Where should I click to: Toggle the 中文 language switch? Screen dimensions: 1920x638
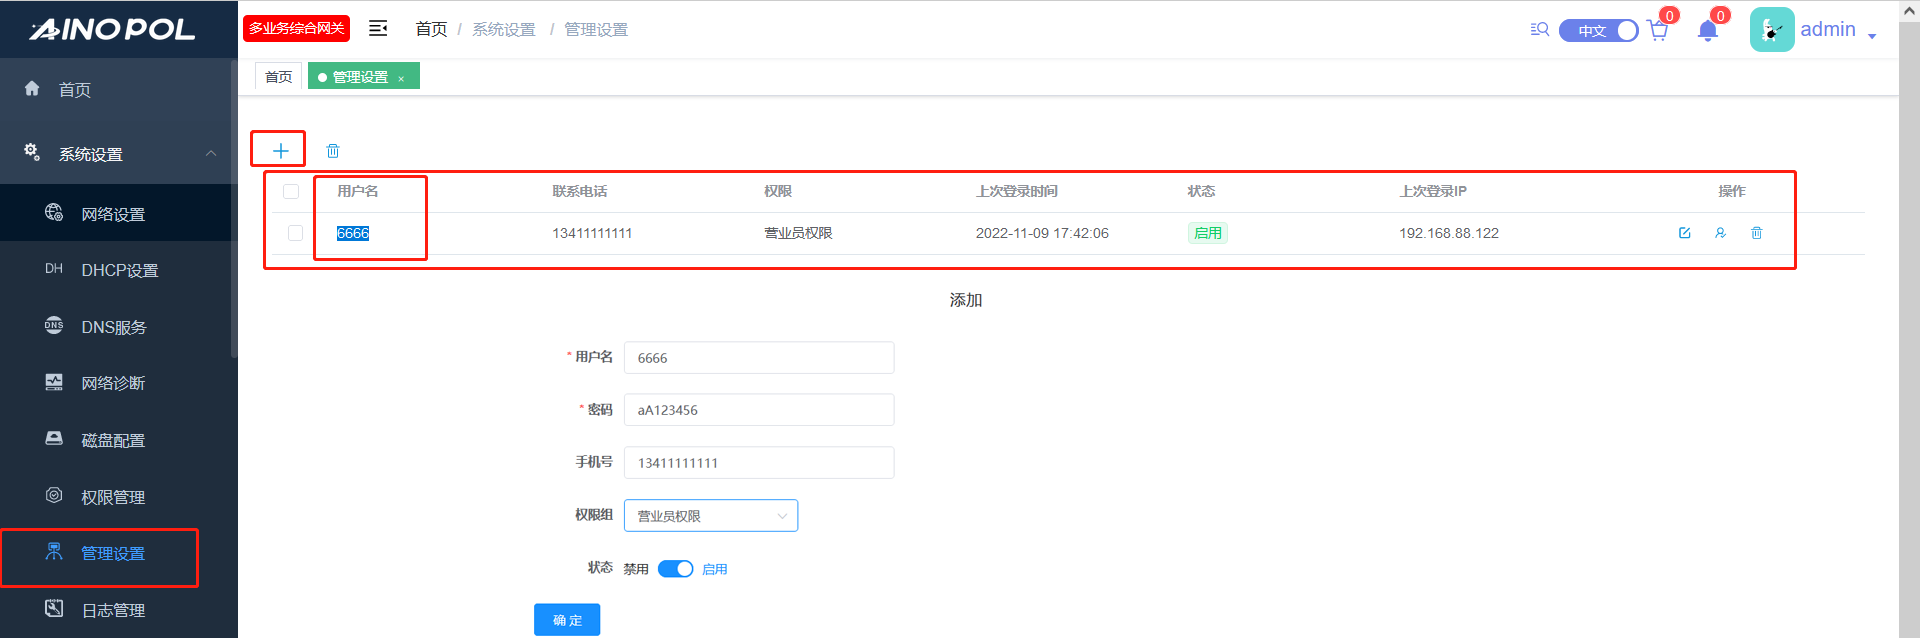point(1598,31)
